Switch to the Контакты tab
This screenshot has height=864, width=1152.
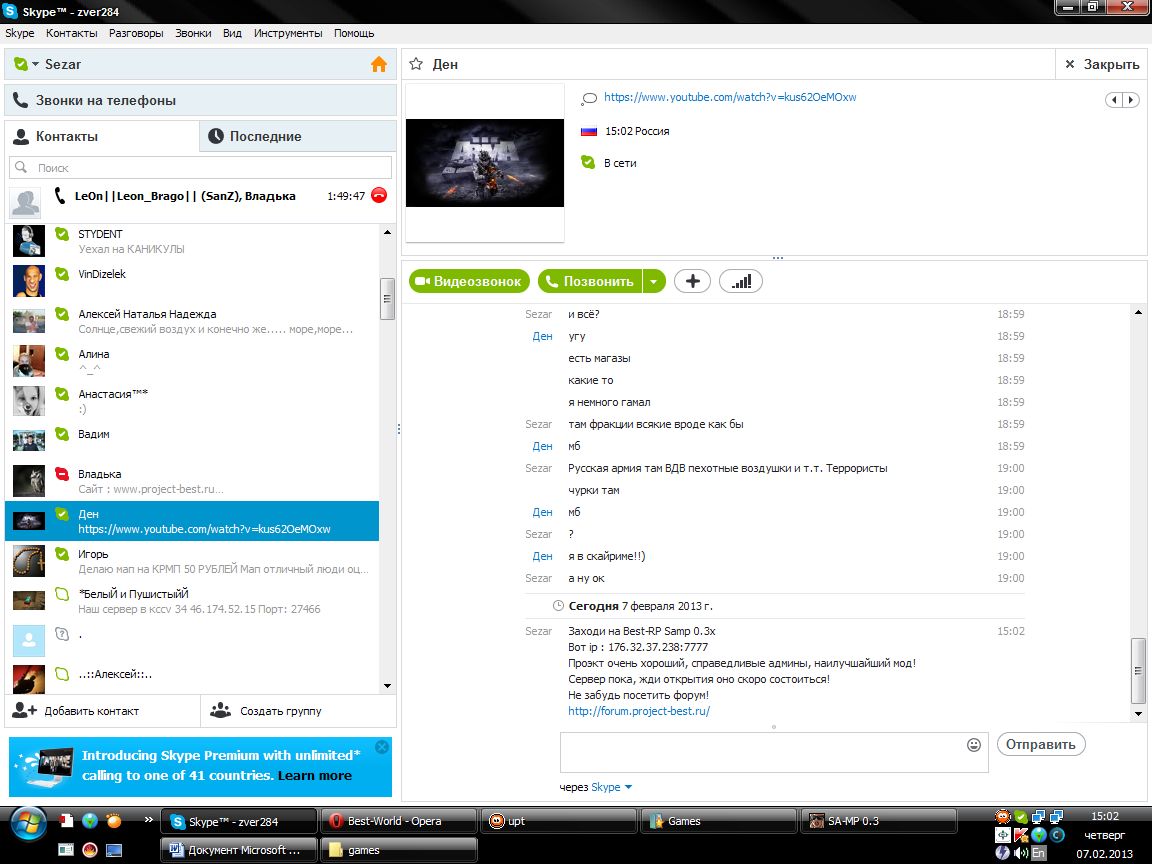[x=102, y=137]
